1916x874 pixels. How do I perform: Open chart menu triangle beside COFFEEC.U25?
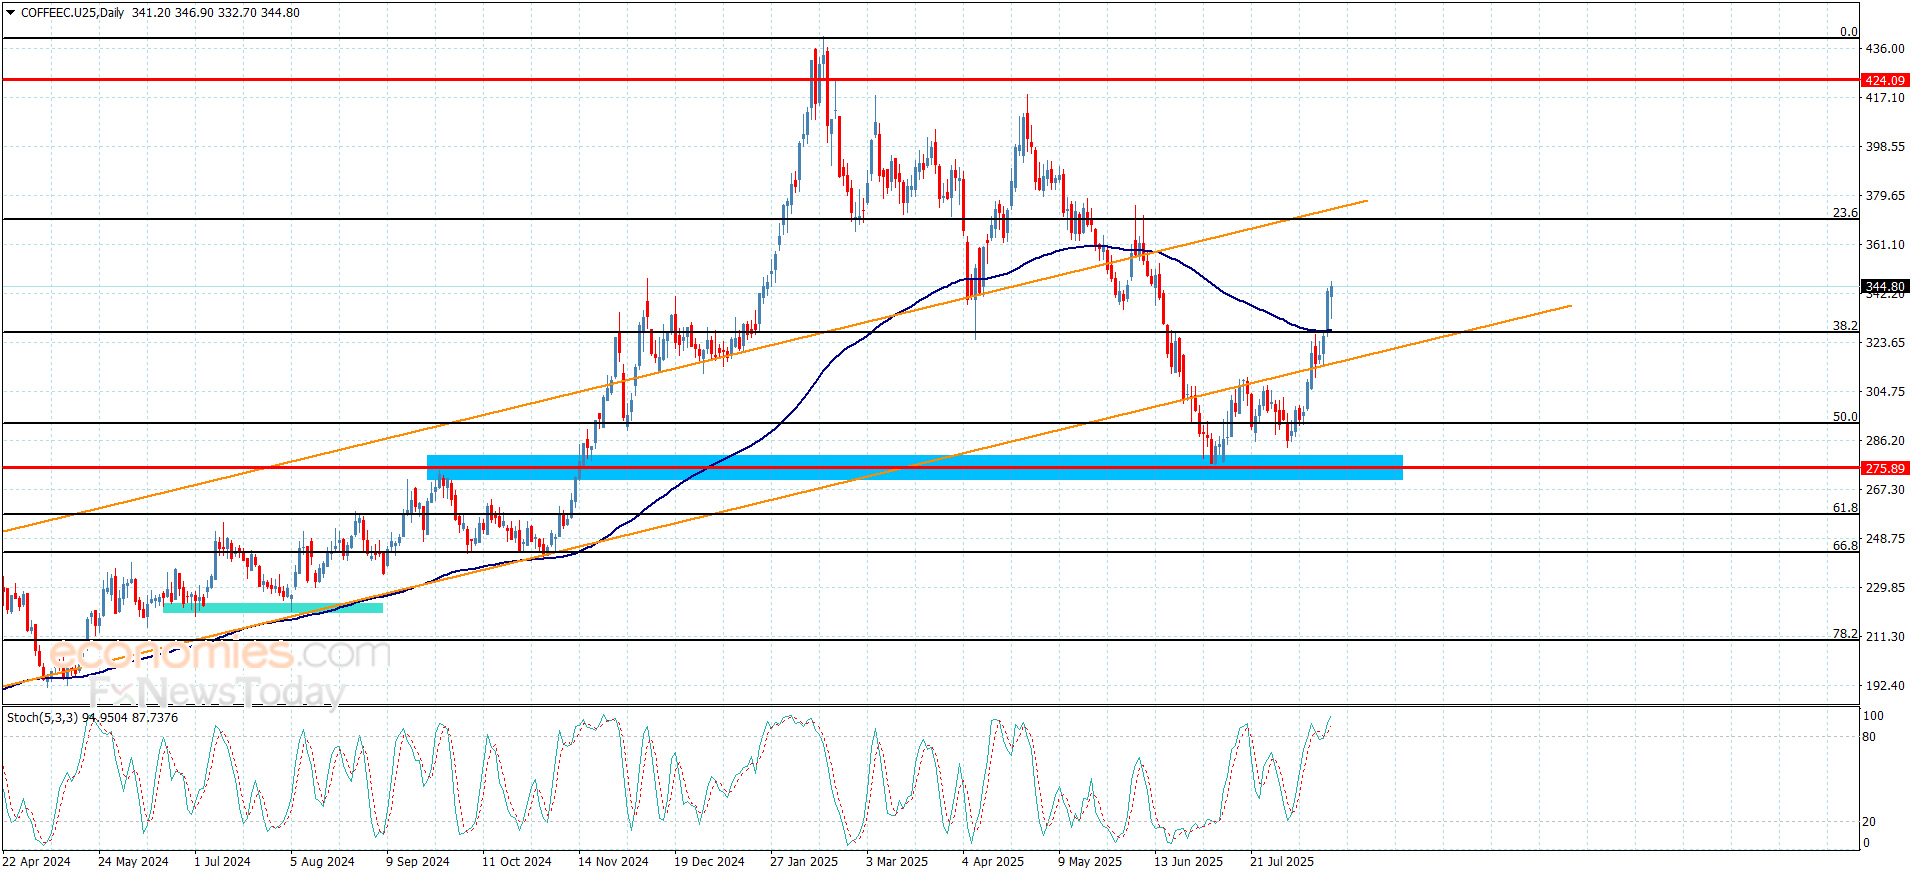(x=11, y=13)
